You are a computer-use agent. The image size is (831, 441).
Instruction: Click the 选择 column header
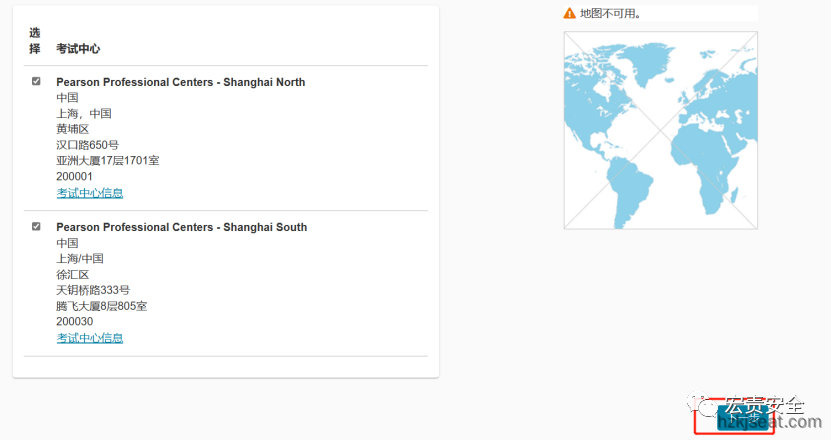[35, 40]
